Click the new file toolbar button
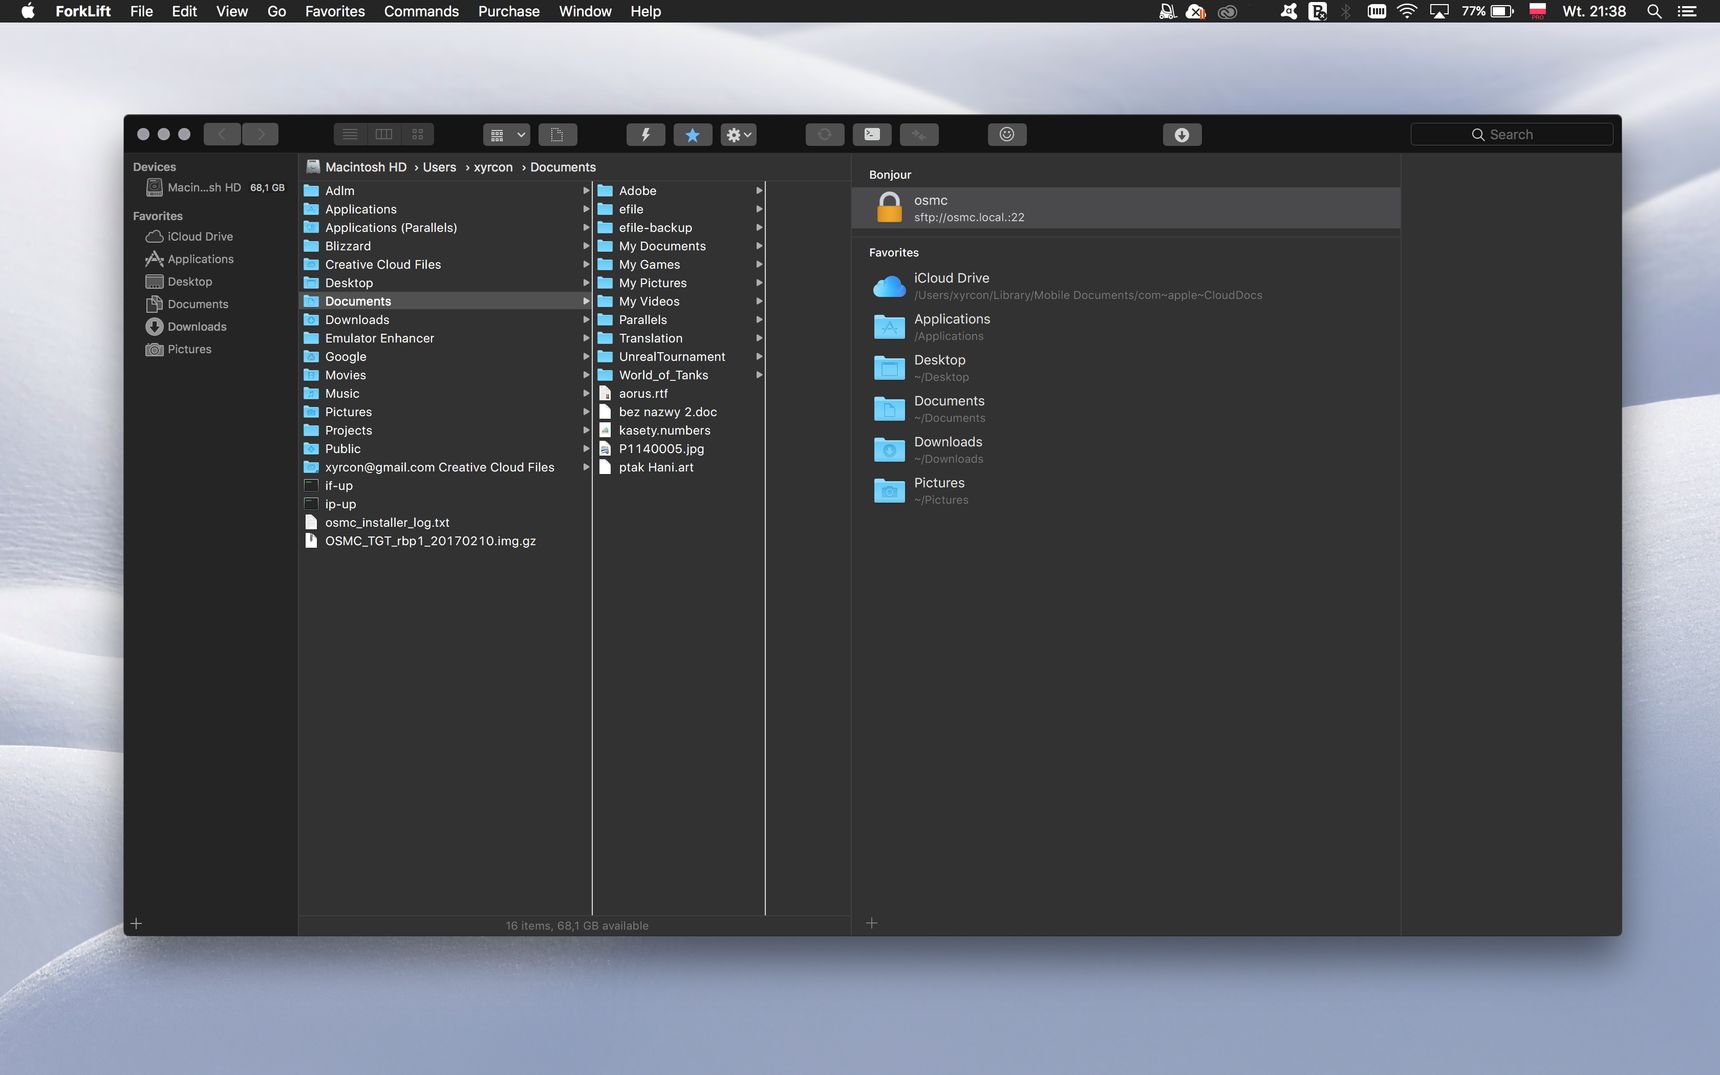This screenshot has width=1720, height=1075. point(557,134)
